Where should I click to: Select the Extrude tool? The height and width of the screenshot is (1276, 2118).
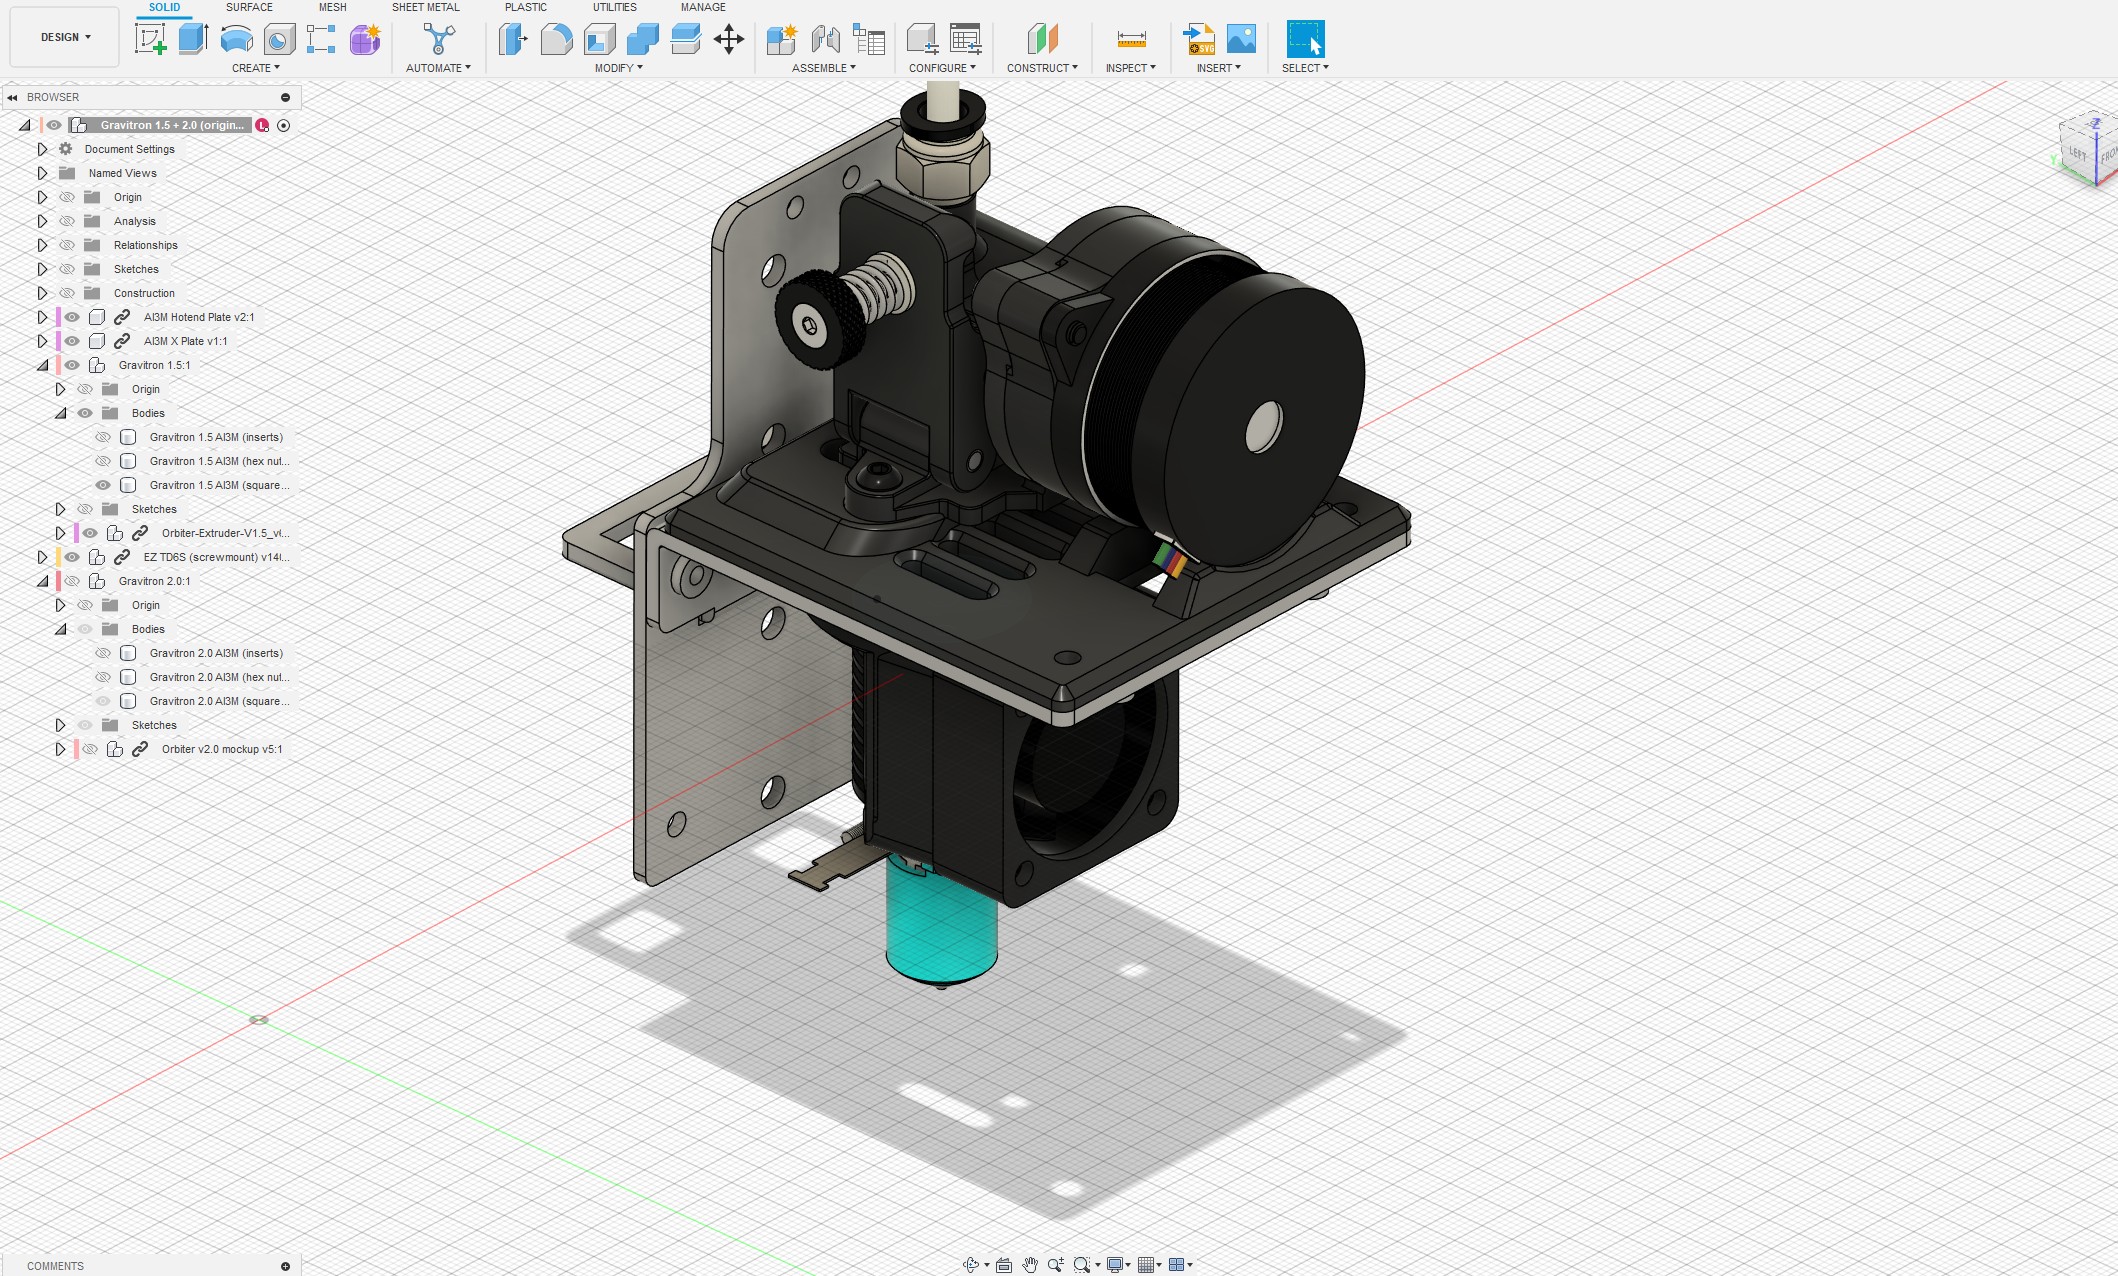click(193, 39)
